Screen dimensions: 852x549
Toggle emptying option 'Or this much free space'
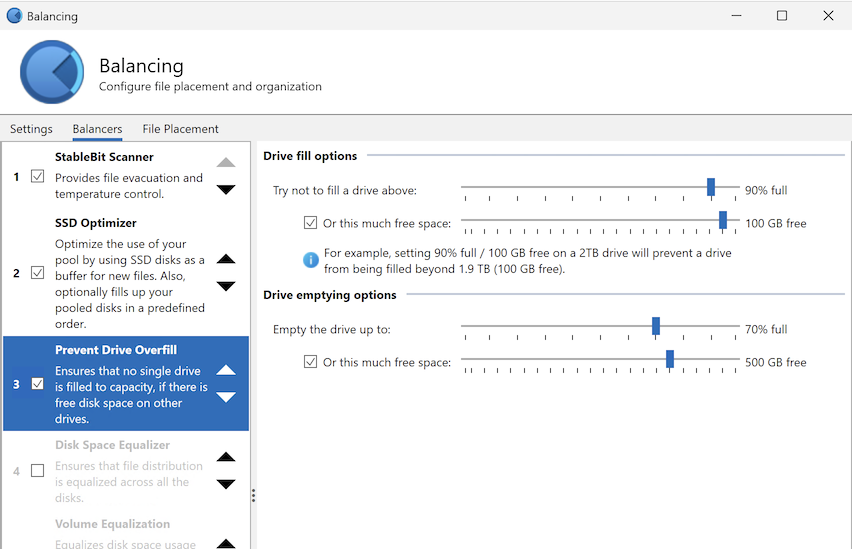(310, 361)
